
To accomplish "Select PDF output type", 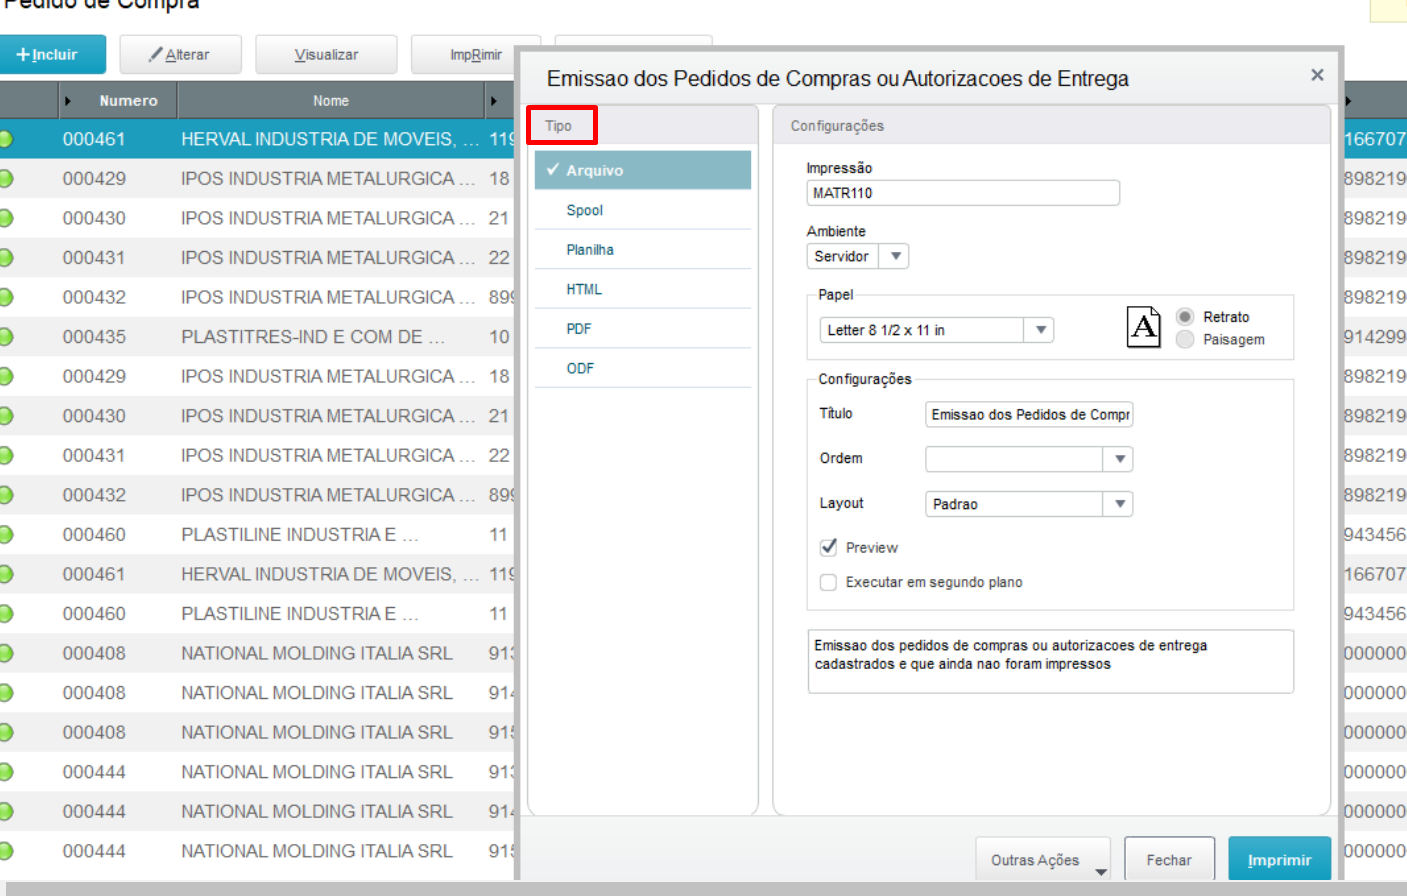I will pos(643,328).
